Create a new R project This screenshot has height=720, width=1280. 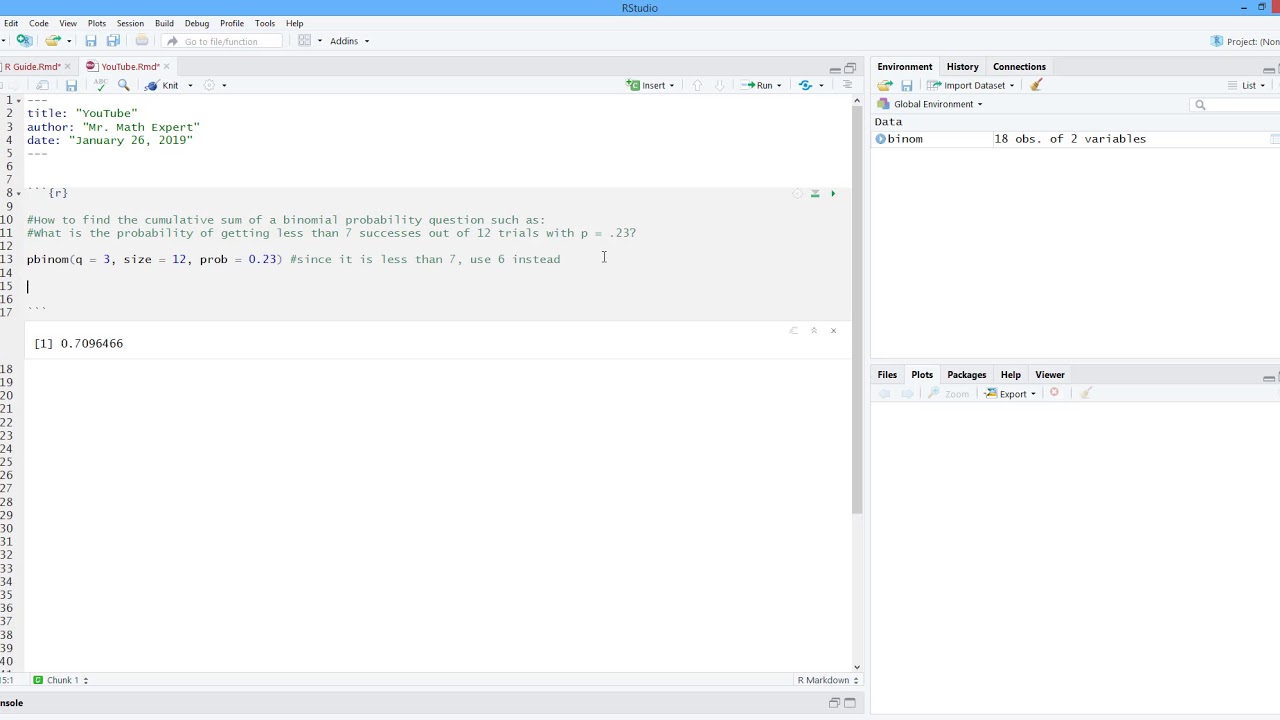(24, 41)
